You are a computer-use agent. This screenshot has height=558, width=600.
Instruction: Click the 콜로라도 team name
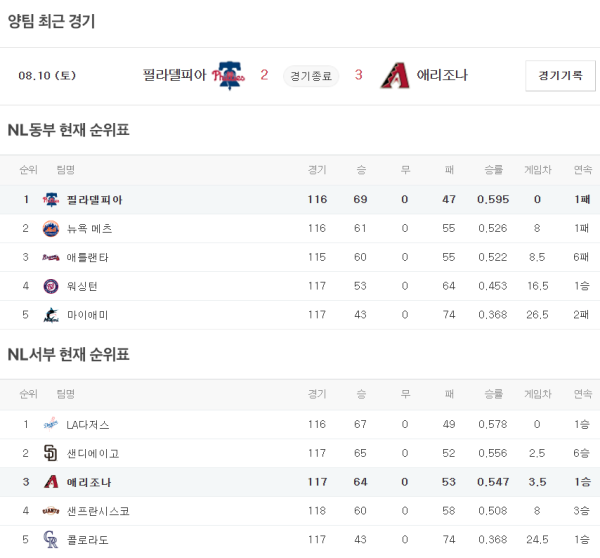(x=87, y=540)
